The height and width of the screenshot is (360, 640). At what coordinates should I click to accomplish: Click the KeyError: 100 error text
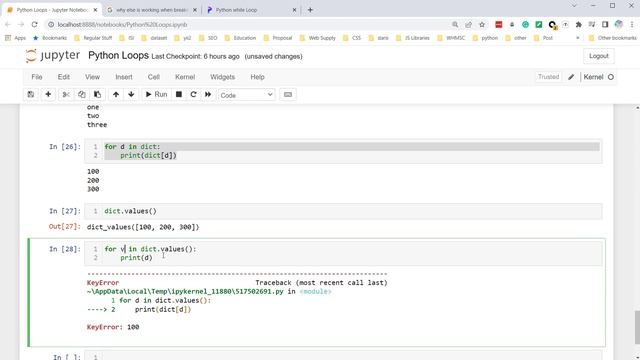(113, 327)
